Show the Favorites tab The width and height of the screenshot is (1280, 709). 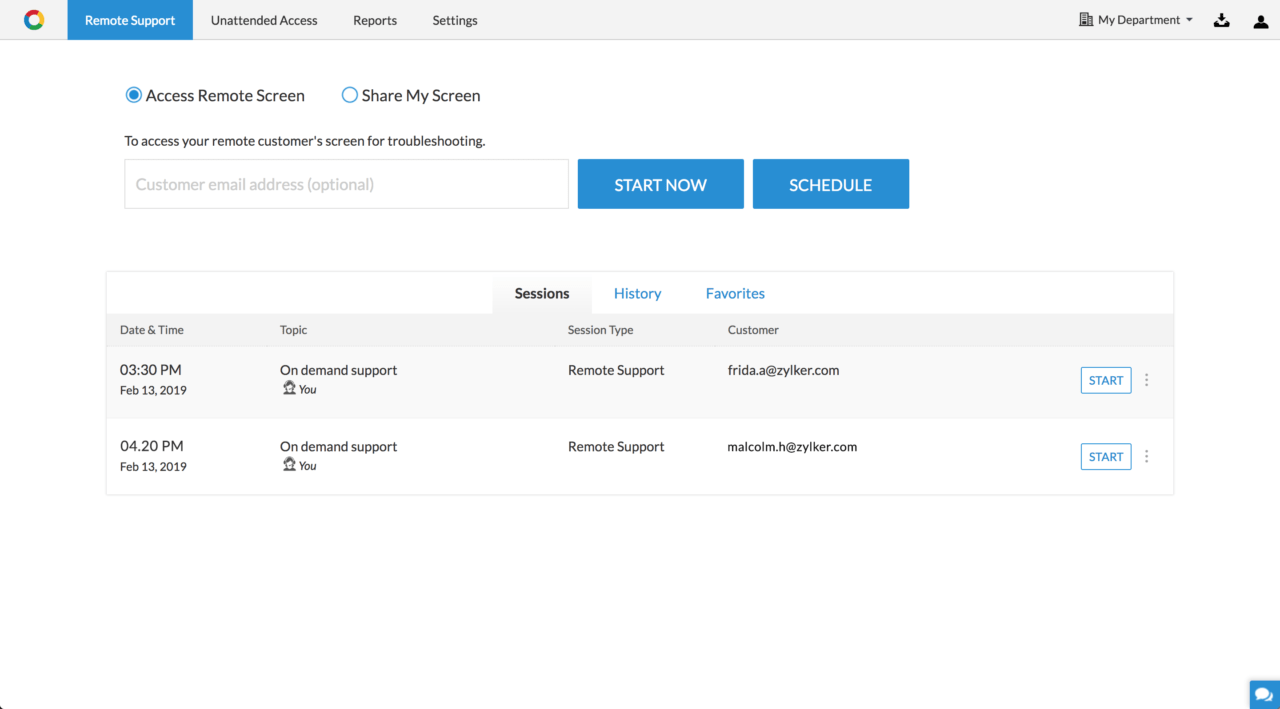coord(735,293)
